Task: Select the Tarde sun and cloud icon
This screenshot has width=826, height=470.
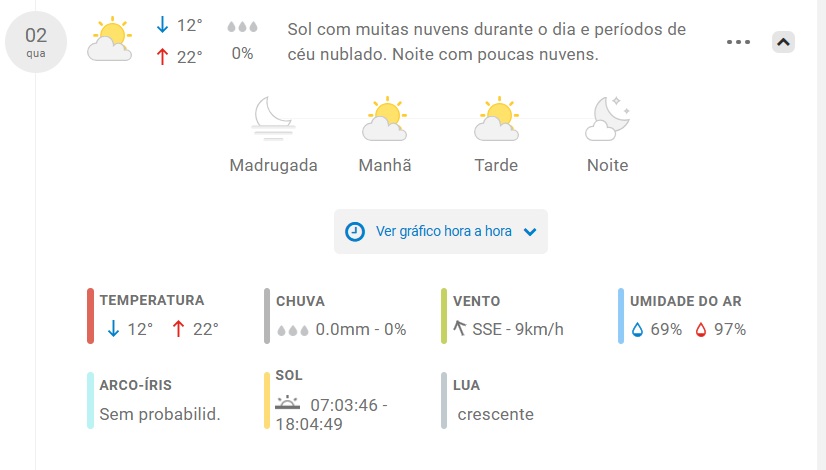Action: coord(496,118)
